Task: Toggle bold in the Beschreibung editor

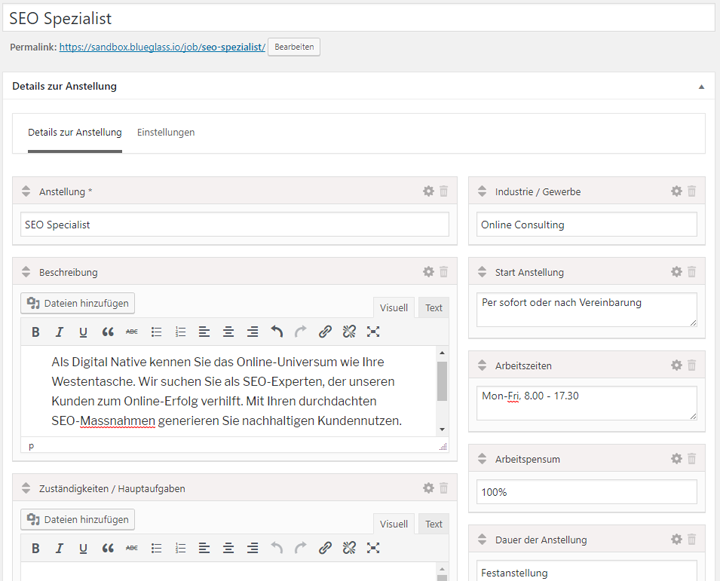Action: click(35, 332)
